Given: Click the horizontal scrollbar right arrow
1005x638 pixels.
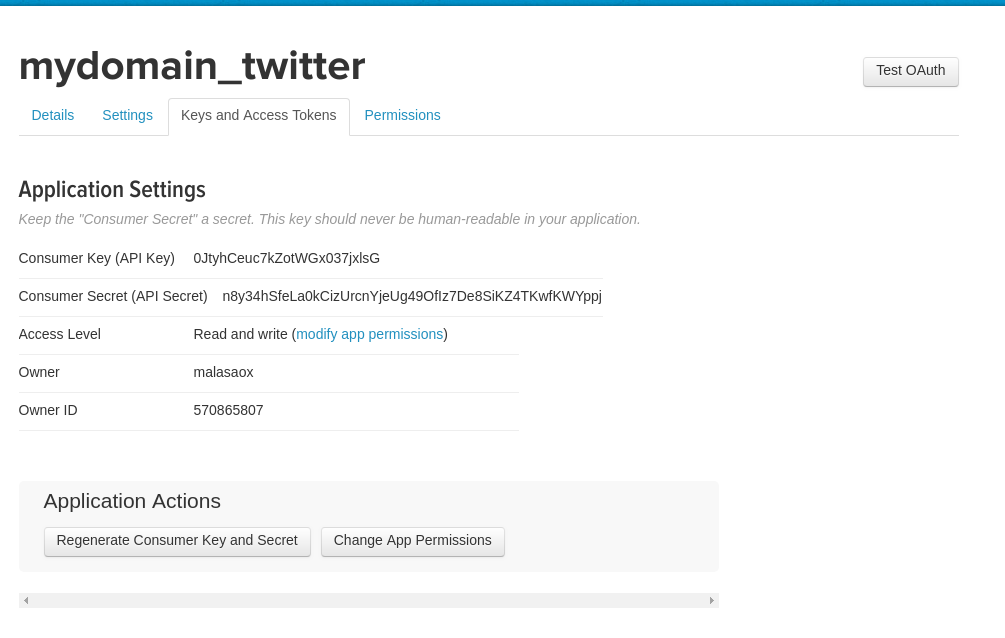Looking at the screenshot, I should (x=711, y=601).
